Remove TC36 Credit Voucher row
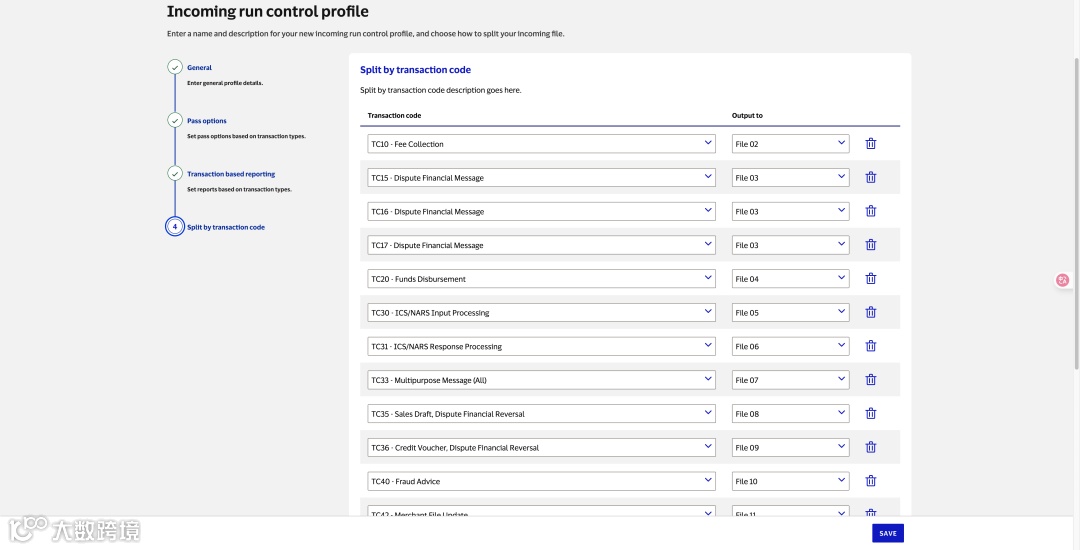1080x550 pixels. (x=870, y=447)
